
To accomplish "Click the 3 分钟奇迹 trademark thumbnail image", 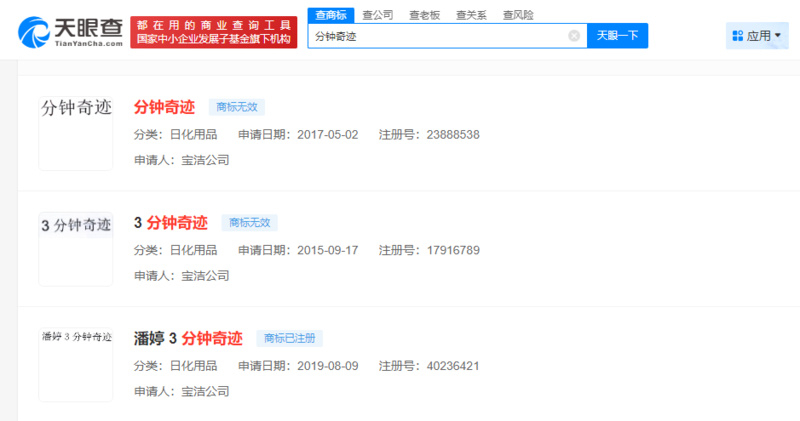I will click(76, 249).
